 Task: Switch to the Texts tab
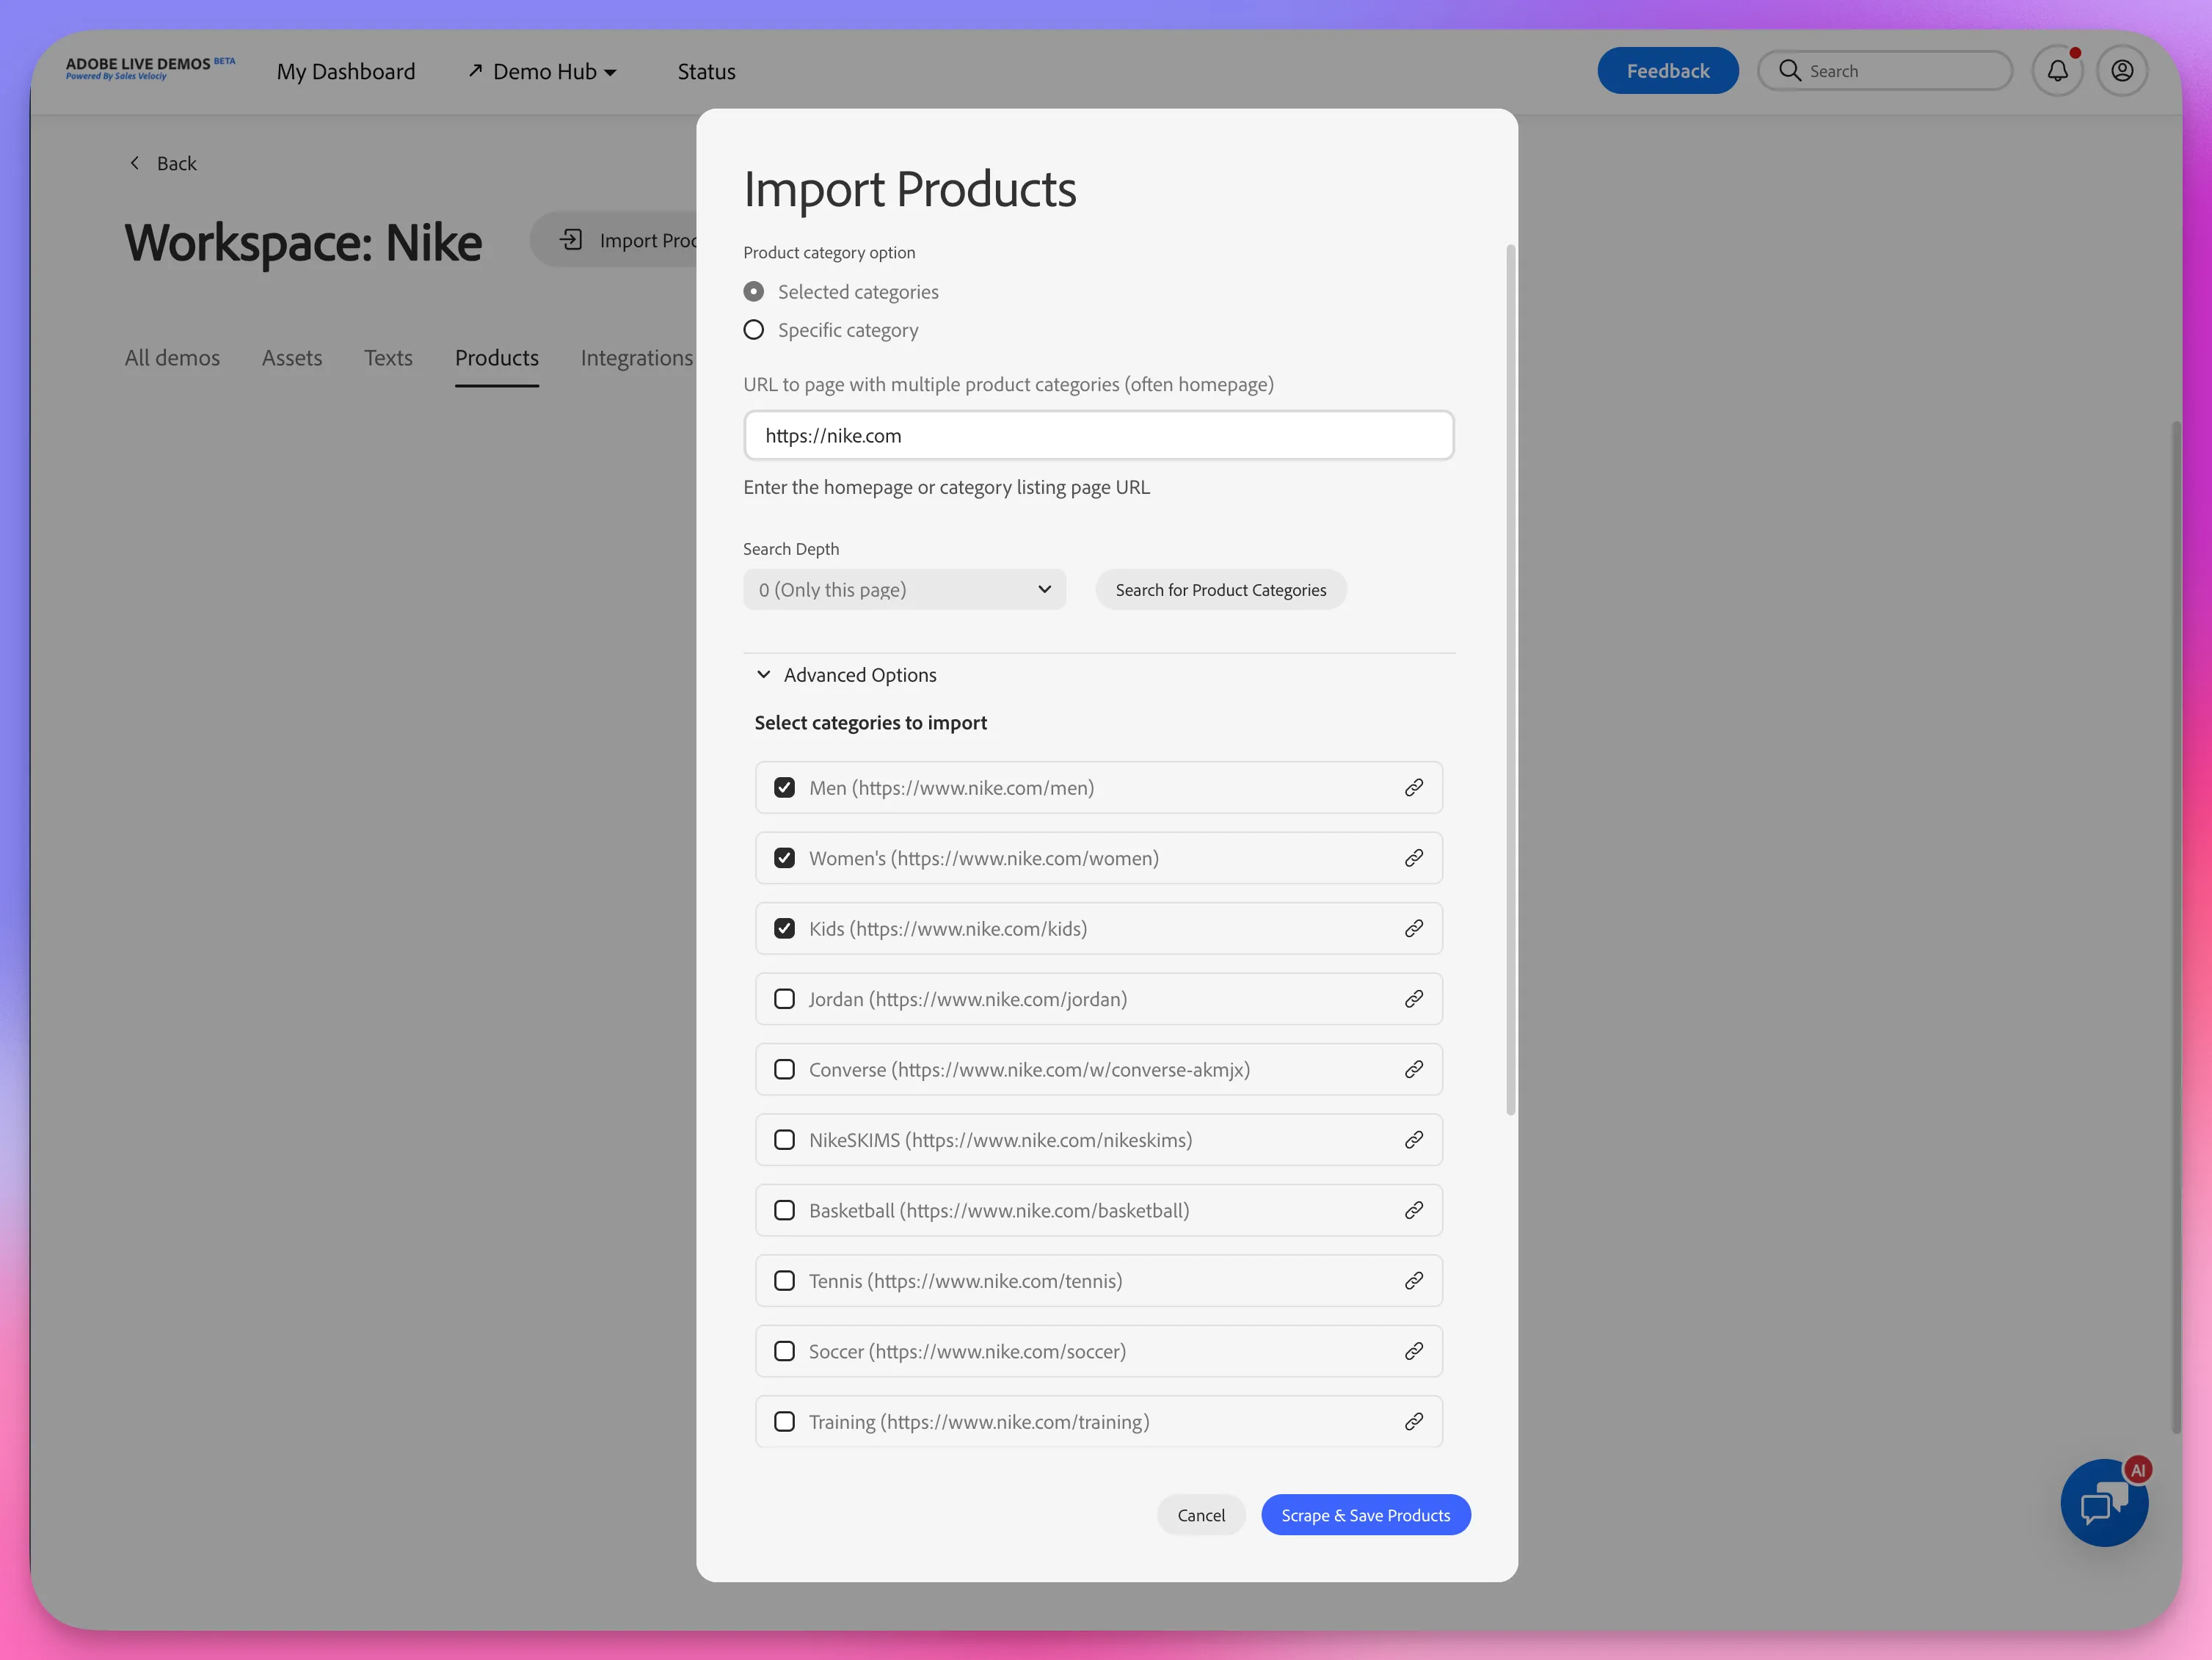(388, 358)
